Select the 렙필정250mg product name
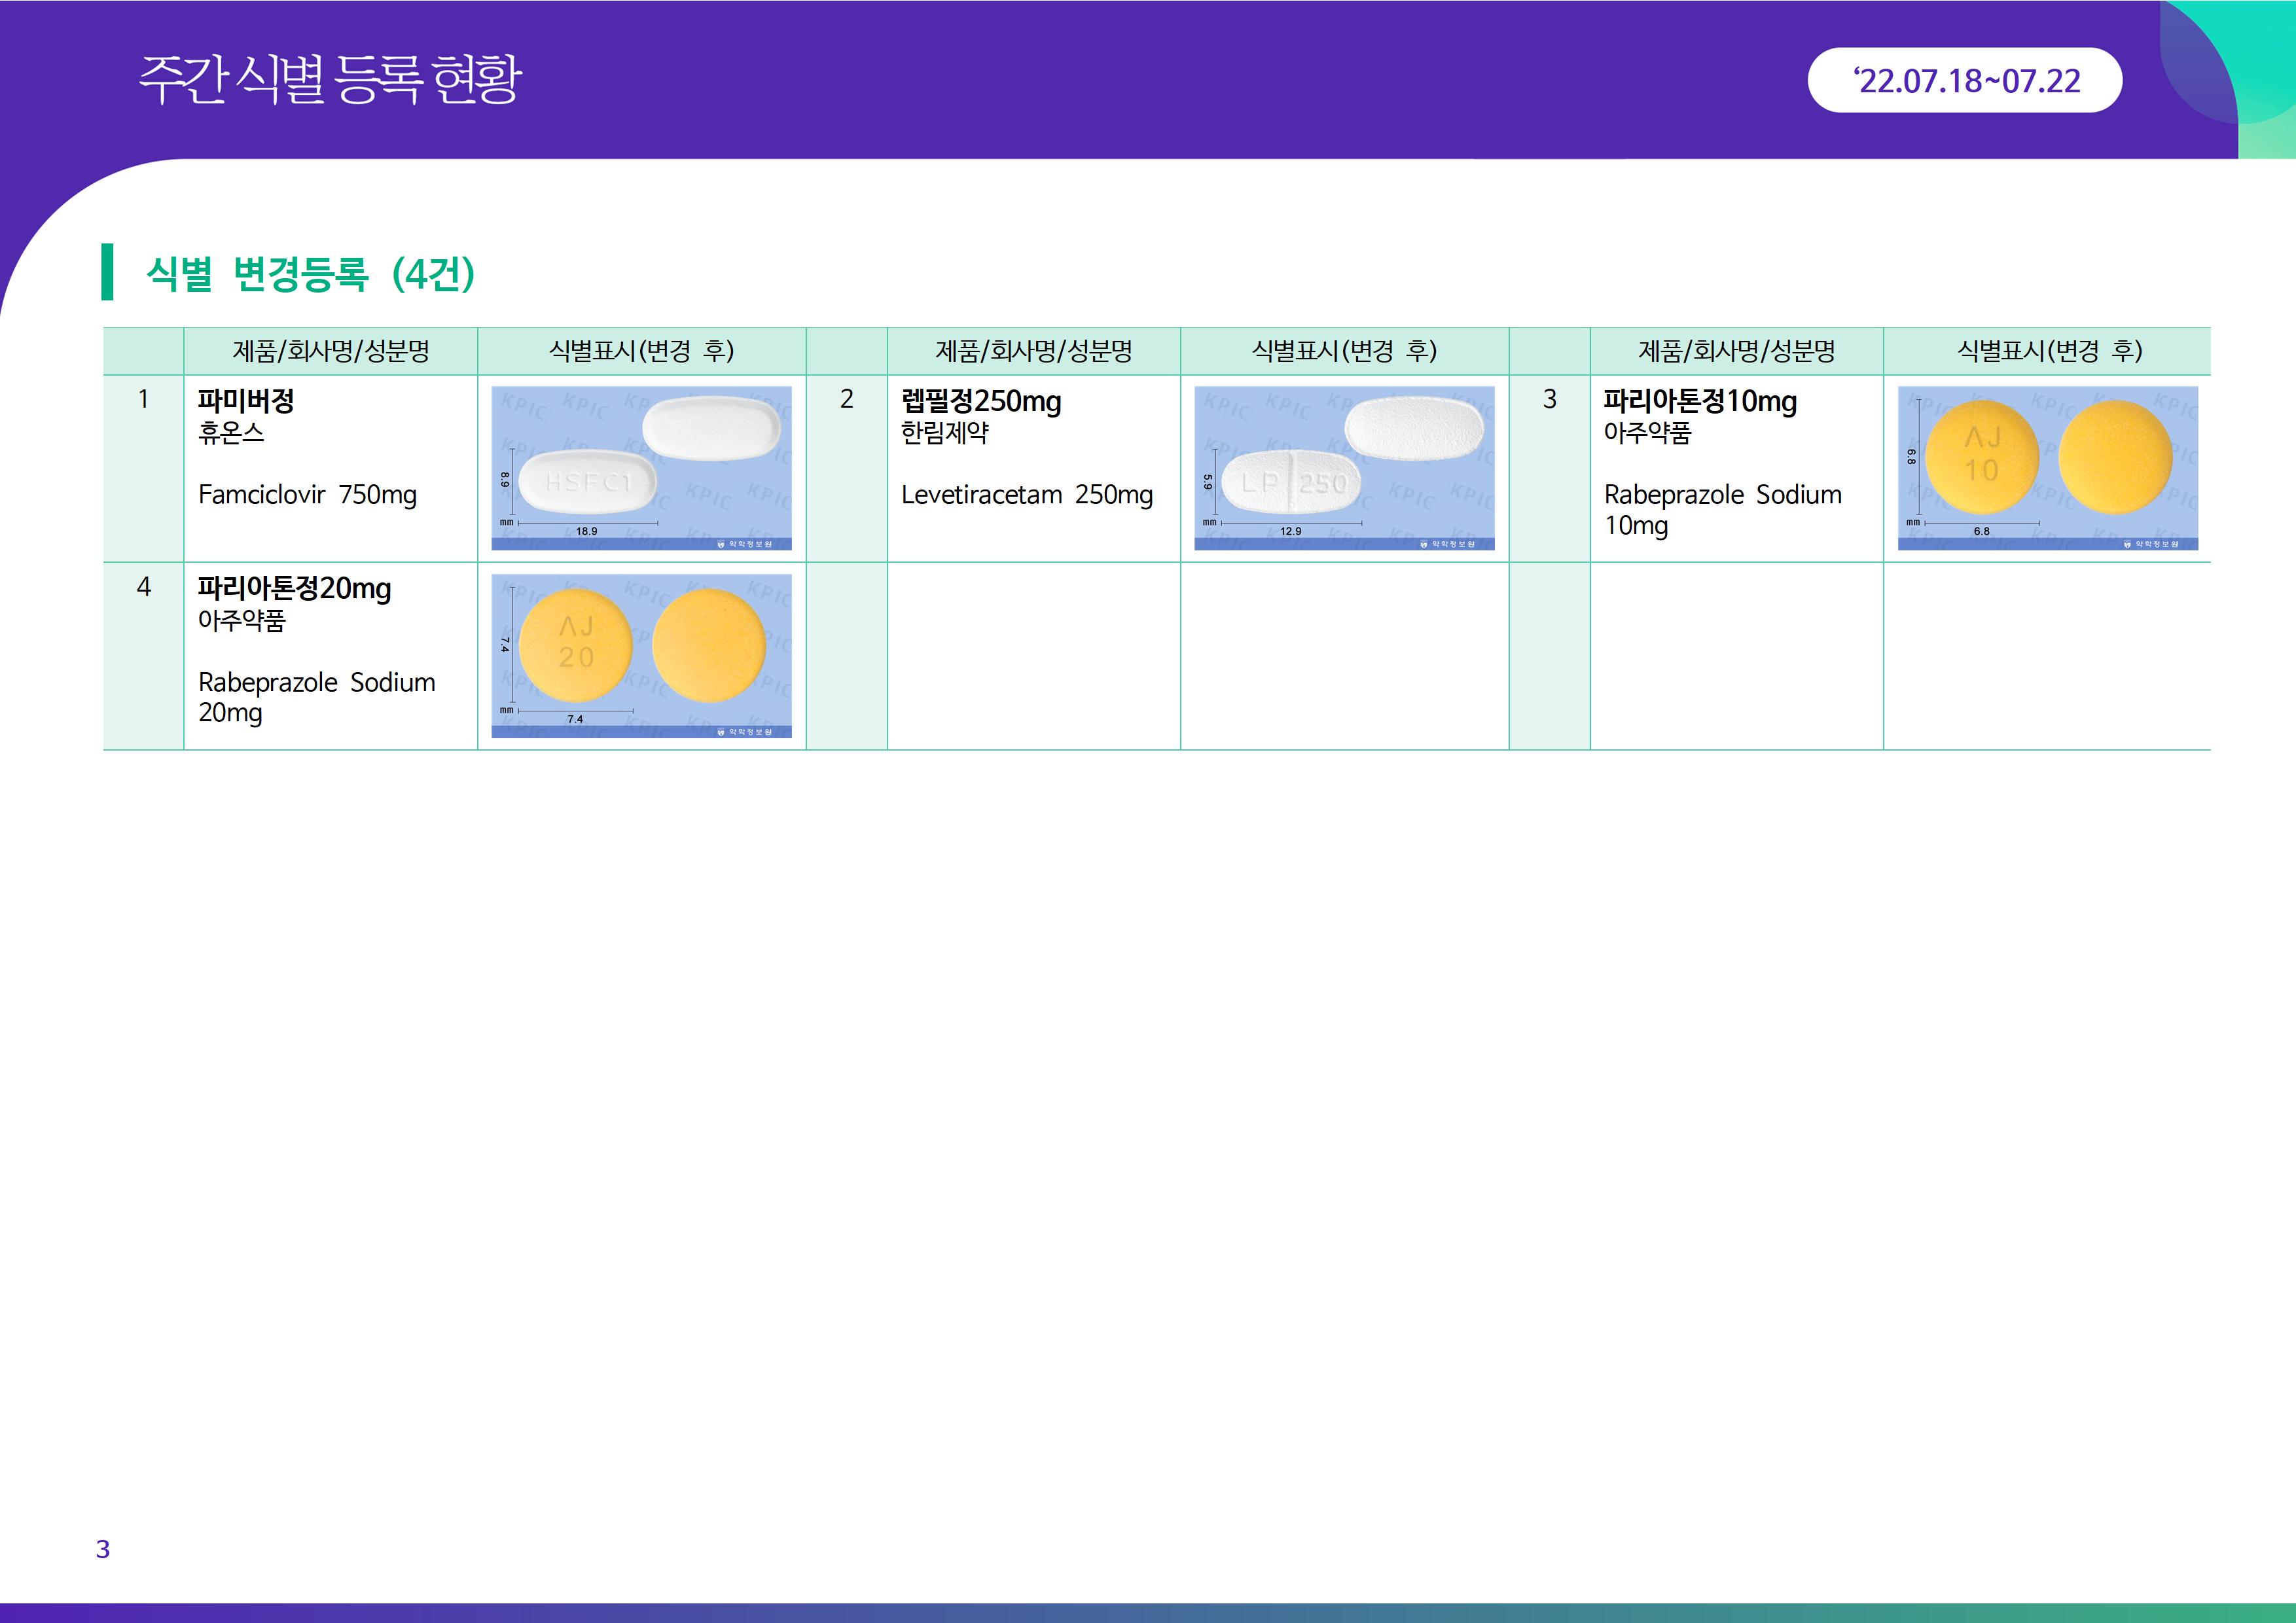This screenshot has height=1623, width=2296. (x=980, y=401)
